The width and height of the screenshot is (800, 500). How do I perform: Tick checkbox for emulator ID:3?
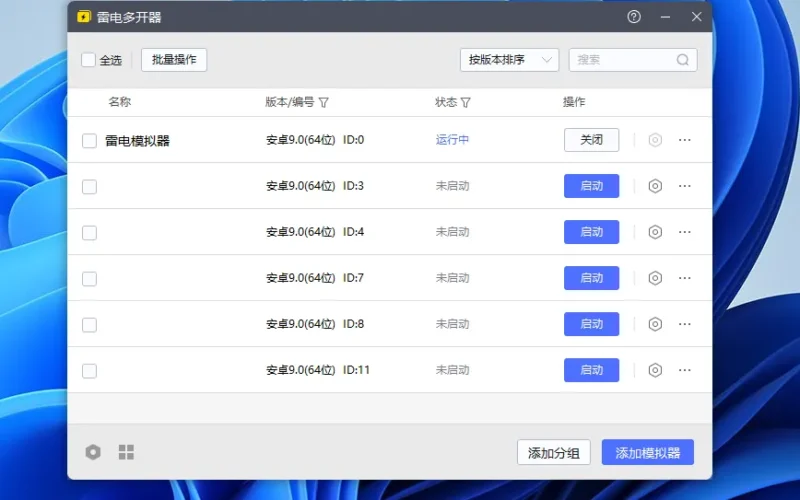coord(89,187)
